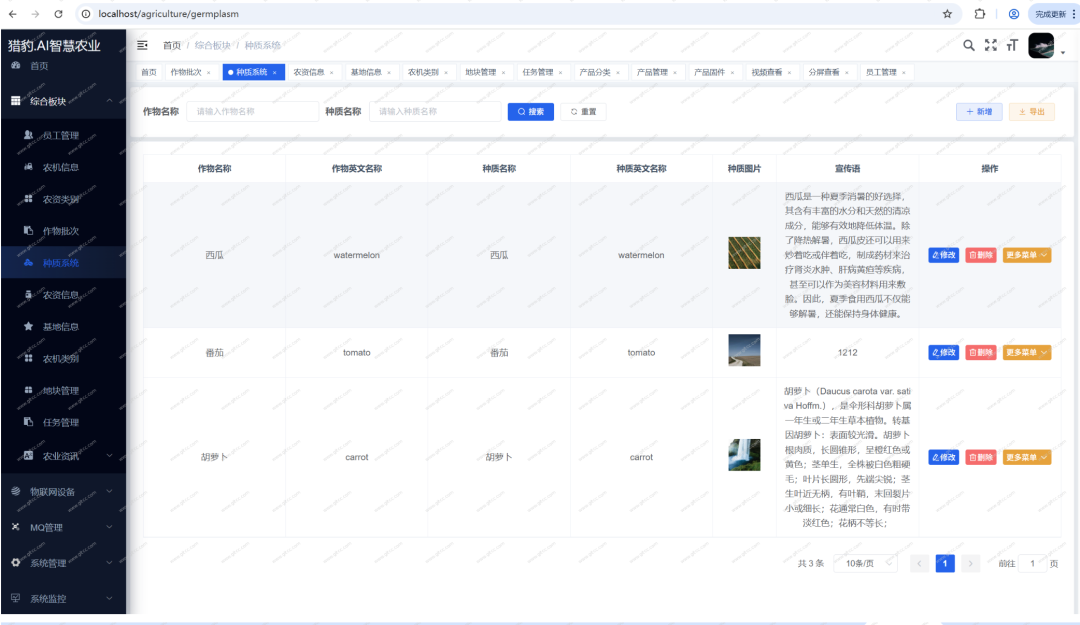Expand the MQ管理 sidebar group
Screen dimensions: 1080x625
click(x=63, y=527)
